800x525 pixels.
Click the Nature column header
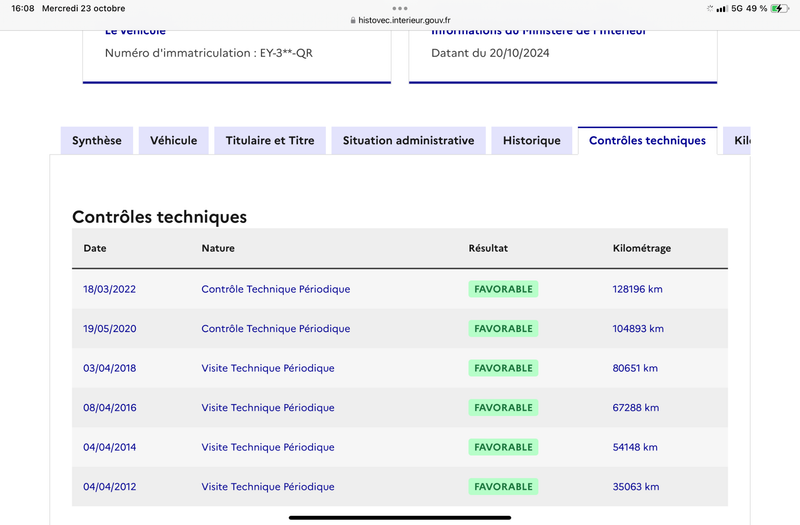(x=218, y=248)
